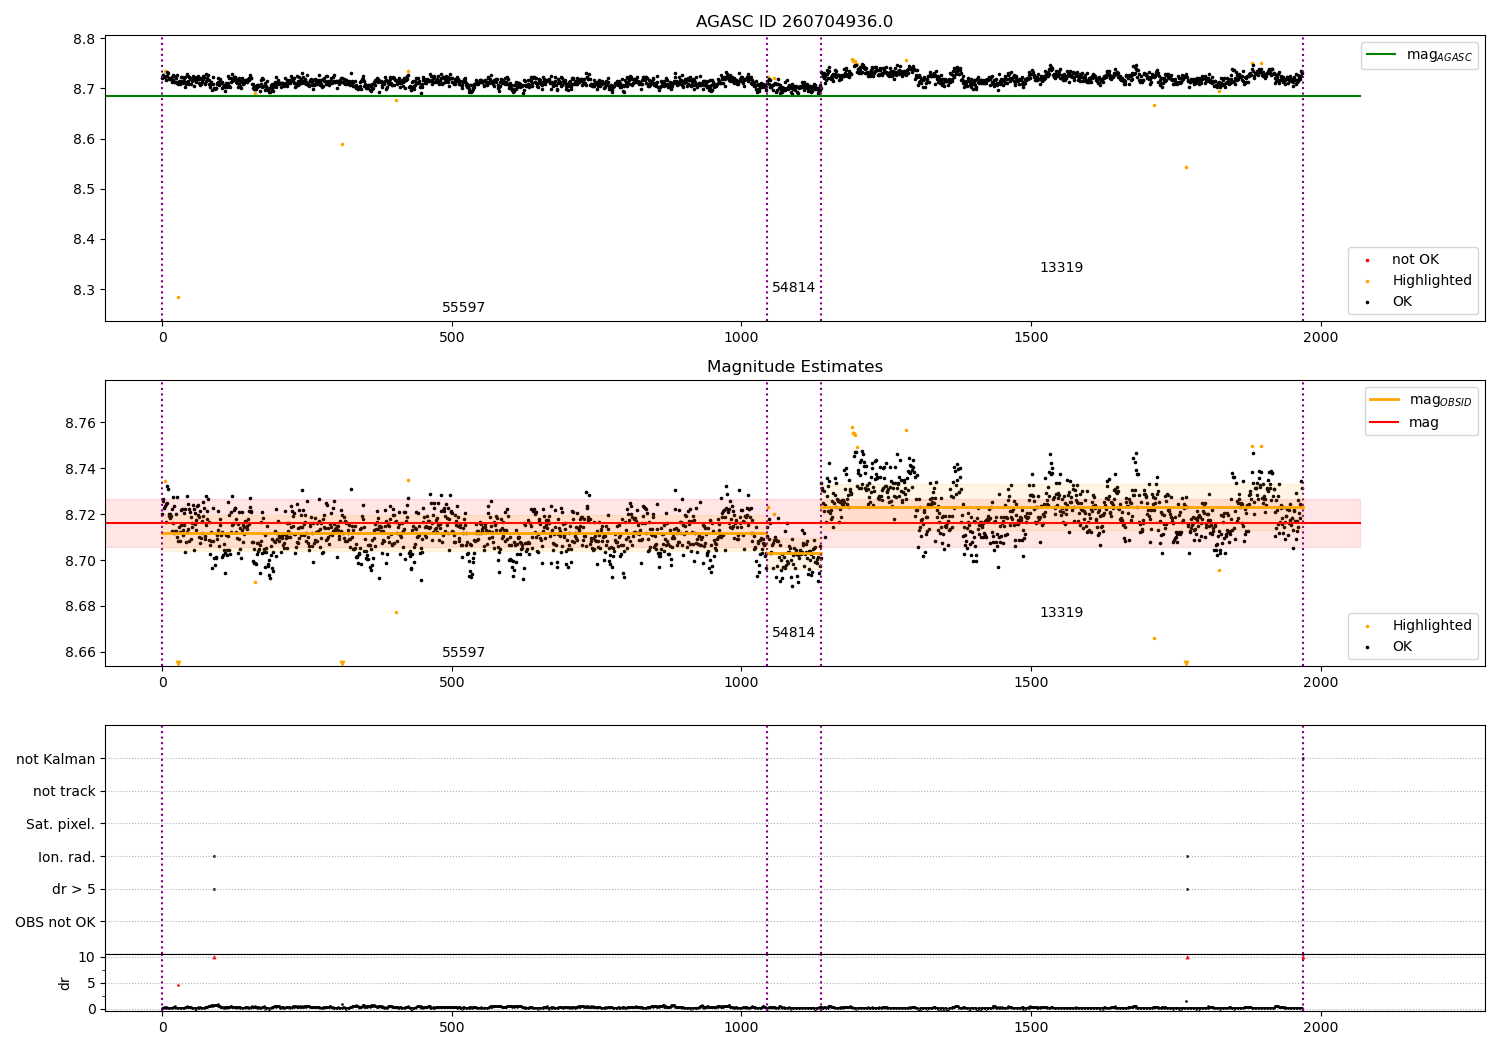This screenshot has width=1500, height=1050.
Task: Click y-tick 8.72 on the middle plot
Action: pos(80,516)
